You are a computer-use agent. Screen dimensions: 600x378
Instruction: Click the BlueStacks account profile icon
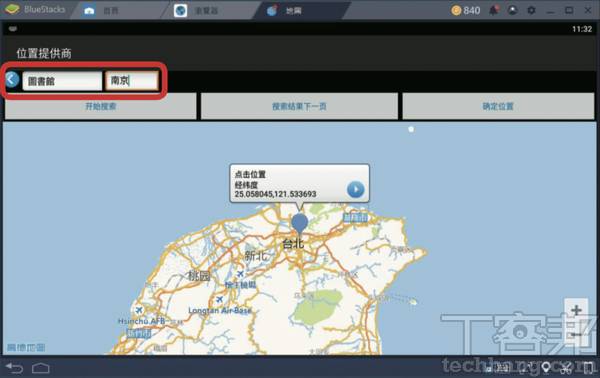512,10
